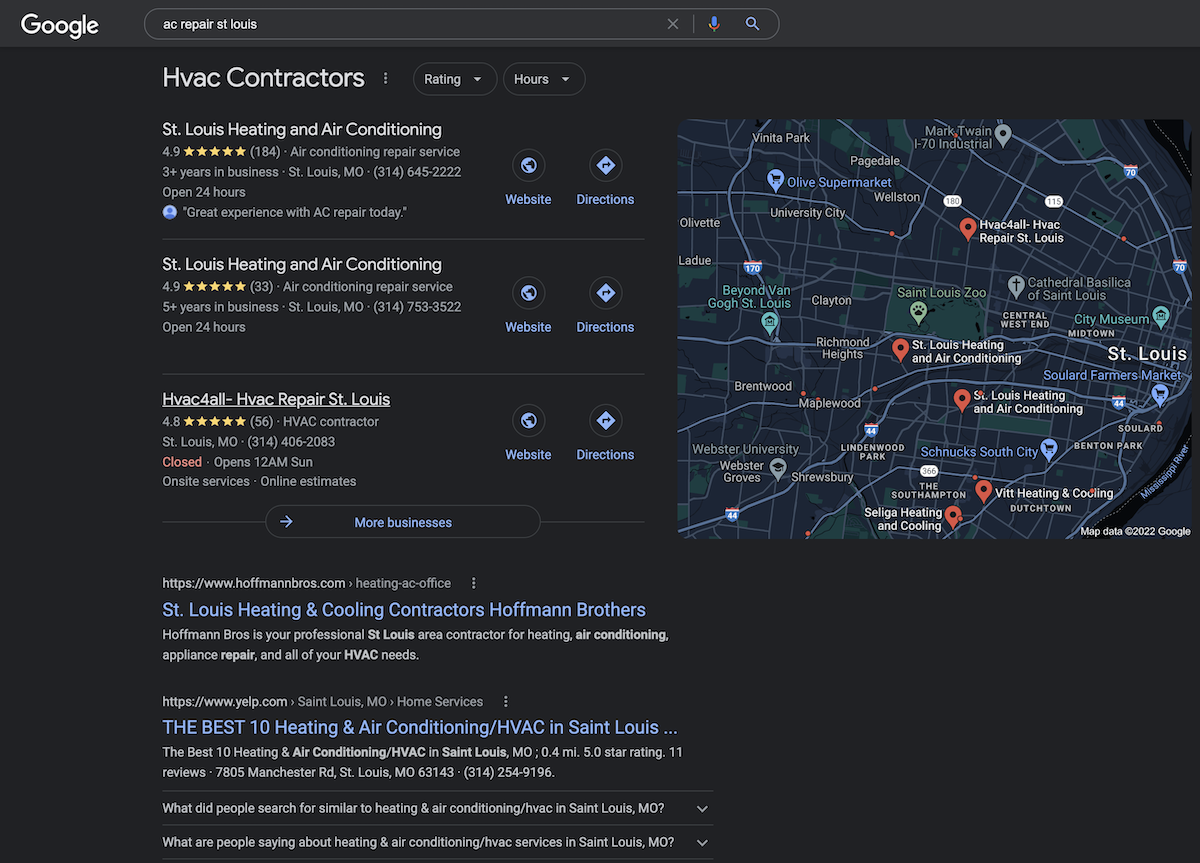Click three-dot menu next to yelp.com URL
The image size is (1200, 863).
(506, 701)
